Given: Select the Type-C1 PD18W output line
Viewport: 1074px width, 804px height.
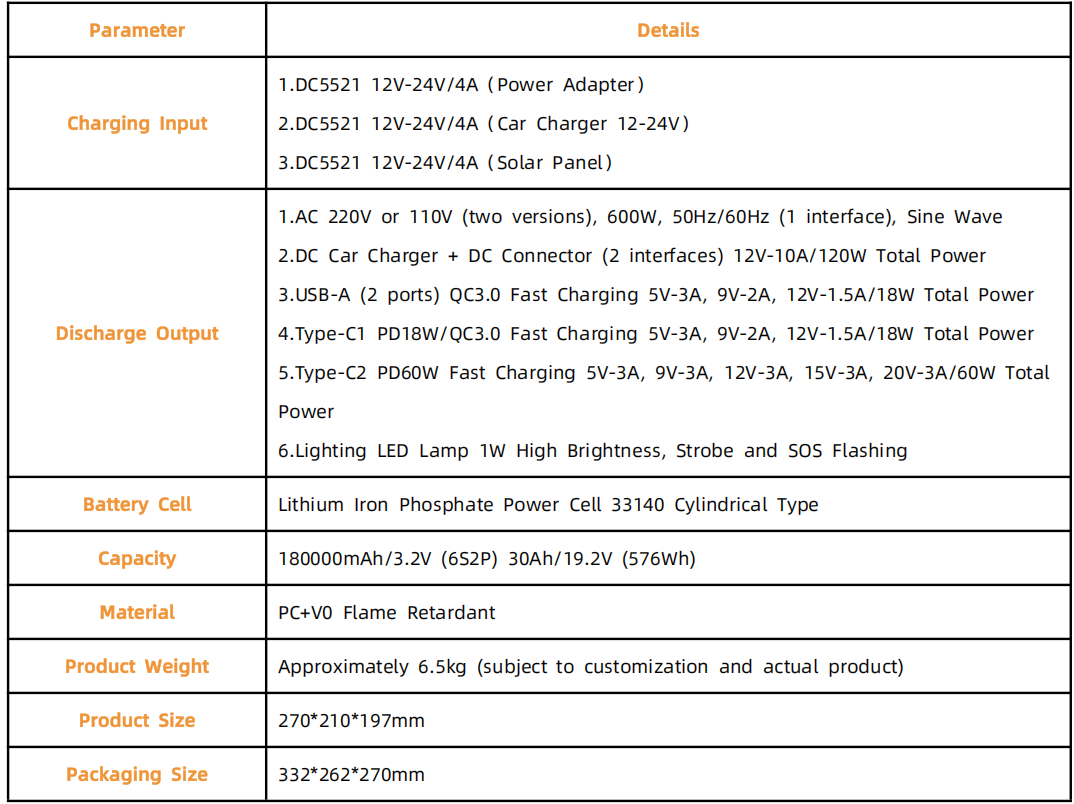Looking at the screenshot, I should point(656,334).
